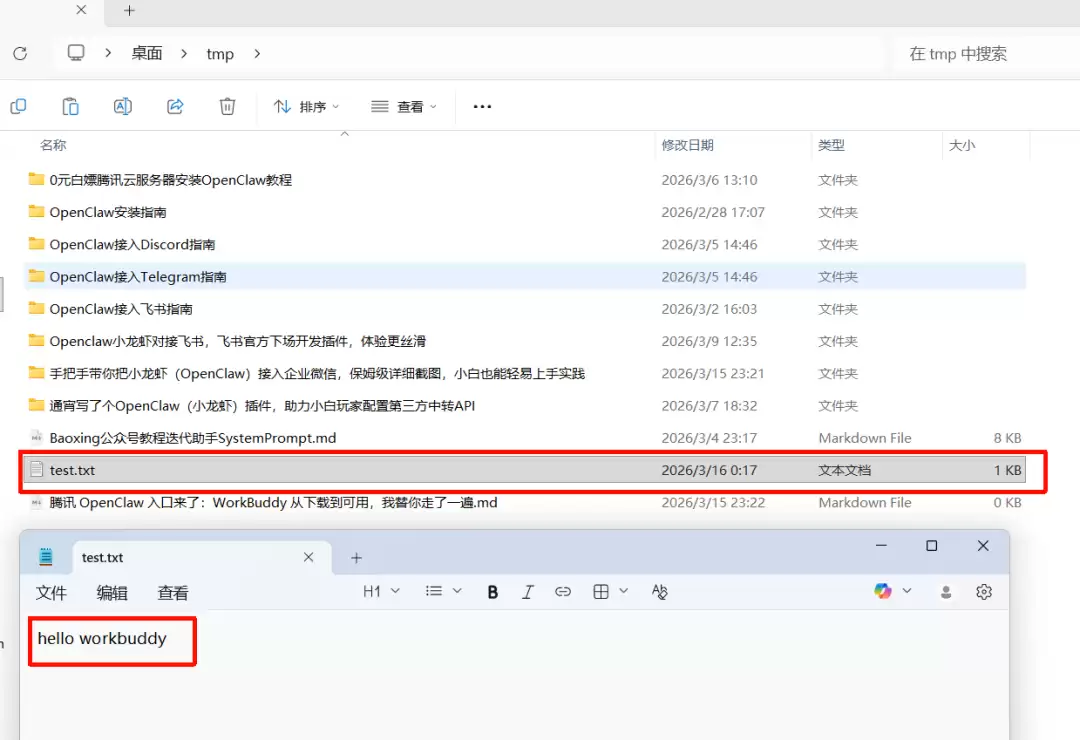This screenshot has height=740, width=1080.
Task: Click the account sign-in icon in Notepad
Action: (946, 592)
